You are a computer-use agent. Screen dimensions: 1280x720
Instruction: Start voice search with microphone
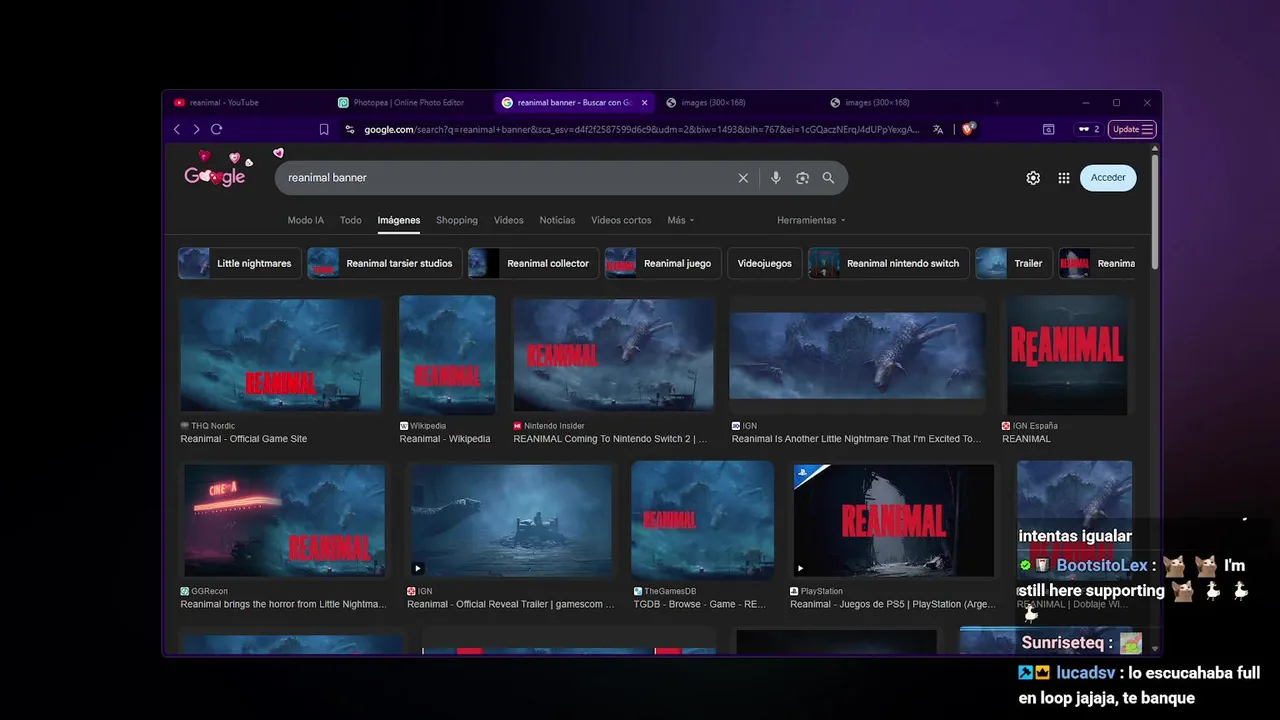pos(775,178)
